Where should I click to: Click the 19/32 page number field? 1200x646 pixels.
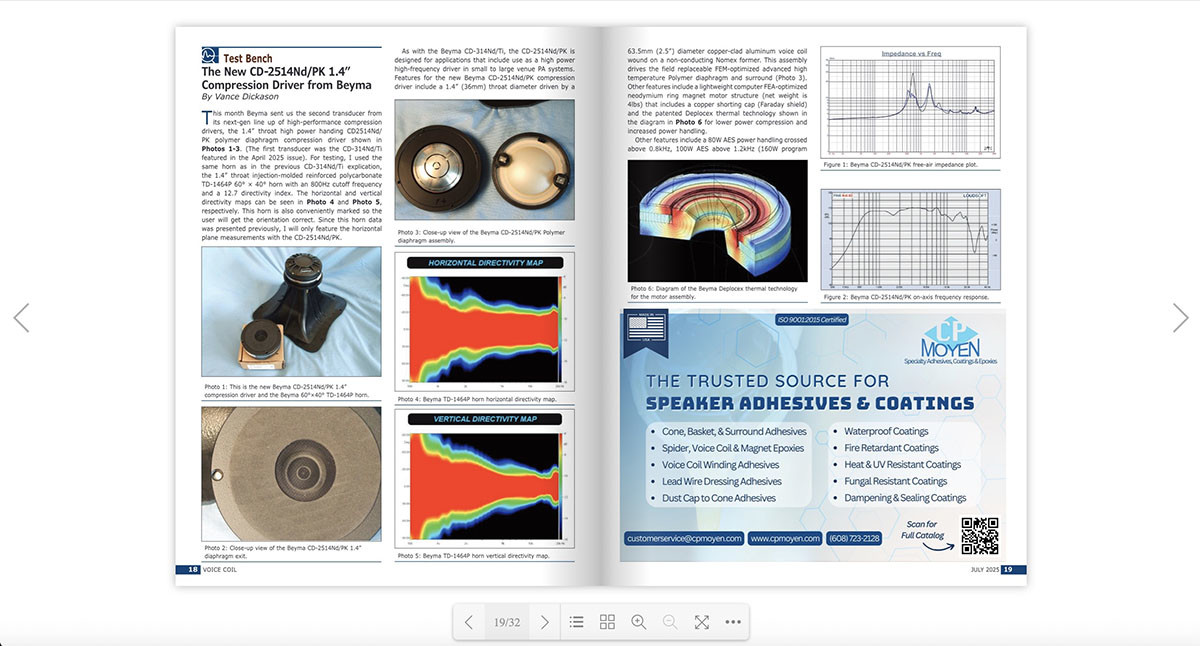tap(507, 622)
